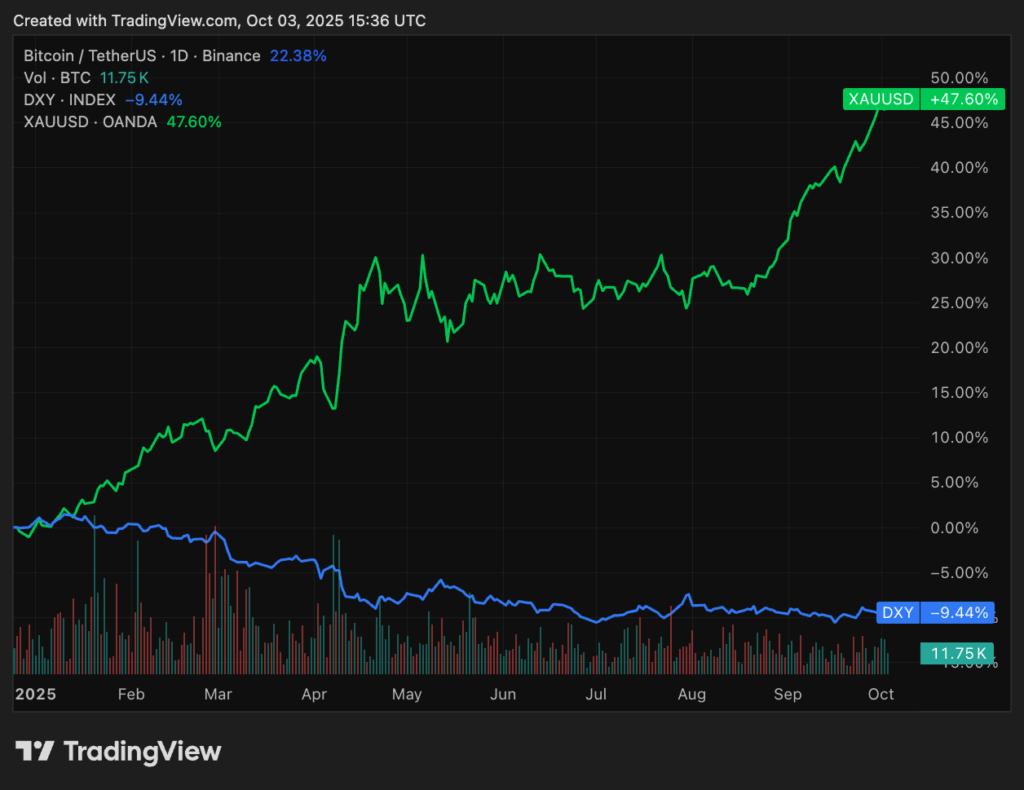Select the DXY · INDEX legend entry

click(x=69, y=100)
